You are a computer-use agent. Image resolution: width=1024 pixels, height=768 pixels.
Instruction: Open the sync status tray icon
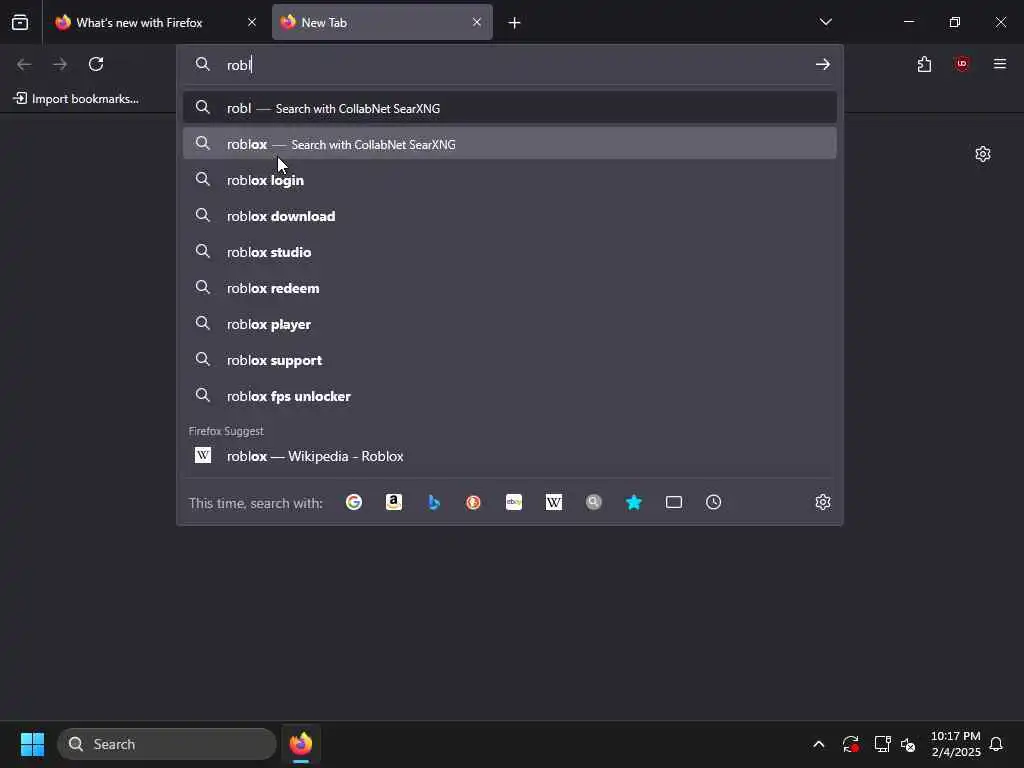(x=850, y=744)
